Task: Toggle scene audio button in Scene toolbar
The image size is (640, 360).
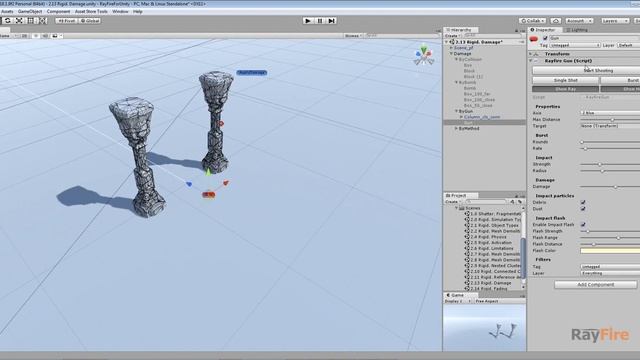Action: 45,36
